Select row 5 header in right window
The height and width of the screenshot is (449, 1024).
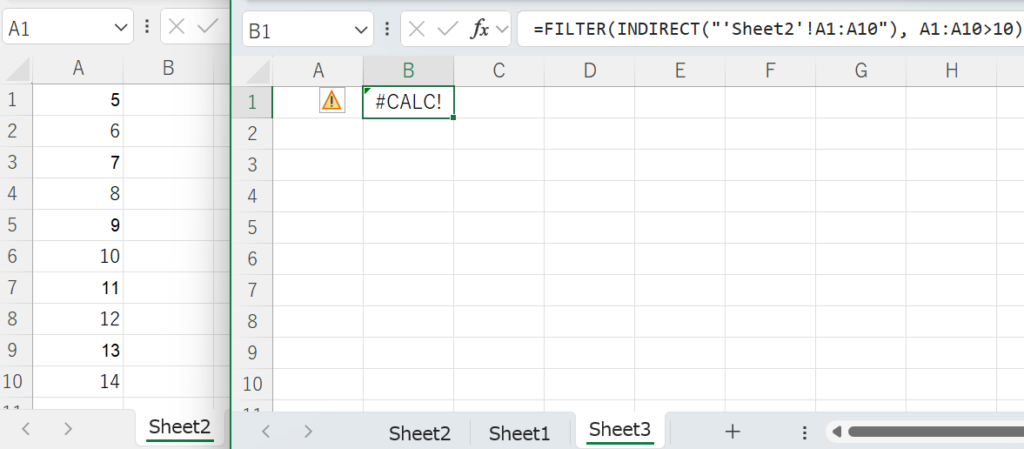click(252, 226)
